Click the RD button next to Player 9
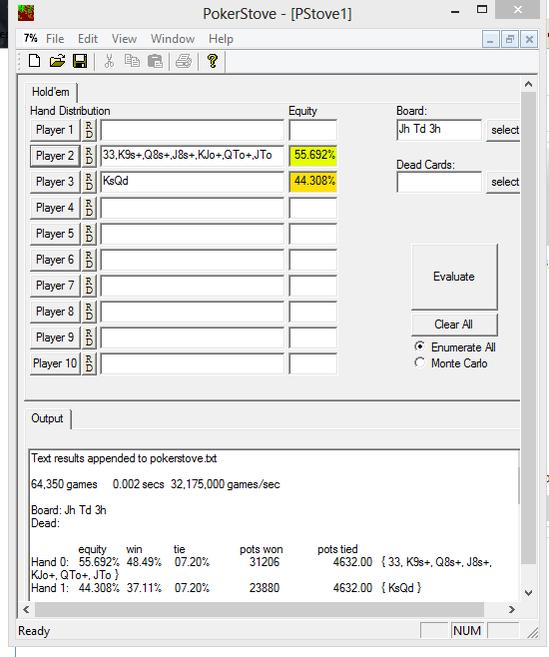 click(x=89, y=338)
